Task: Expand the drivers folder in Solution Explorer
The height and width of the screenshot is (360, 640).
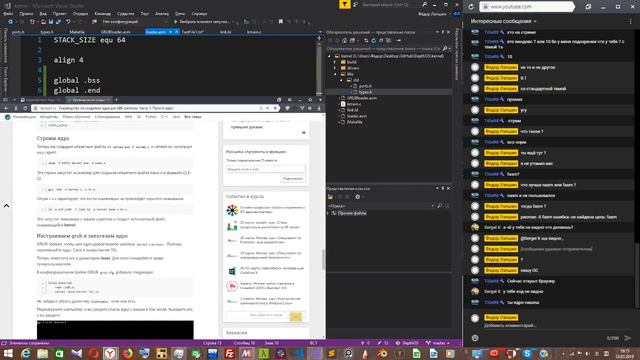Action: [336, 68]
